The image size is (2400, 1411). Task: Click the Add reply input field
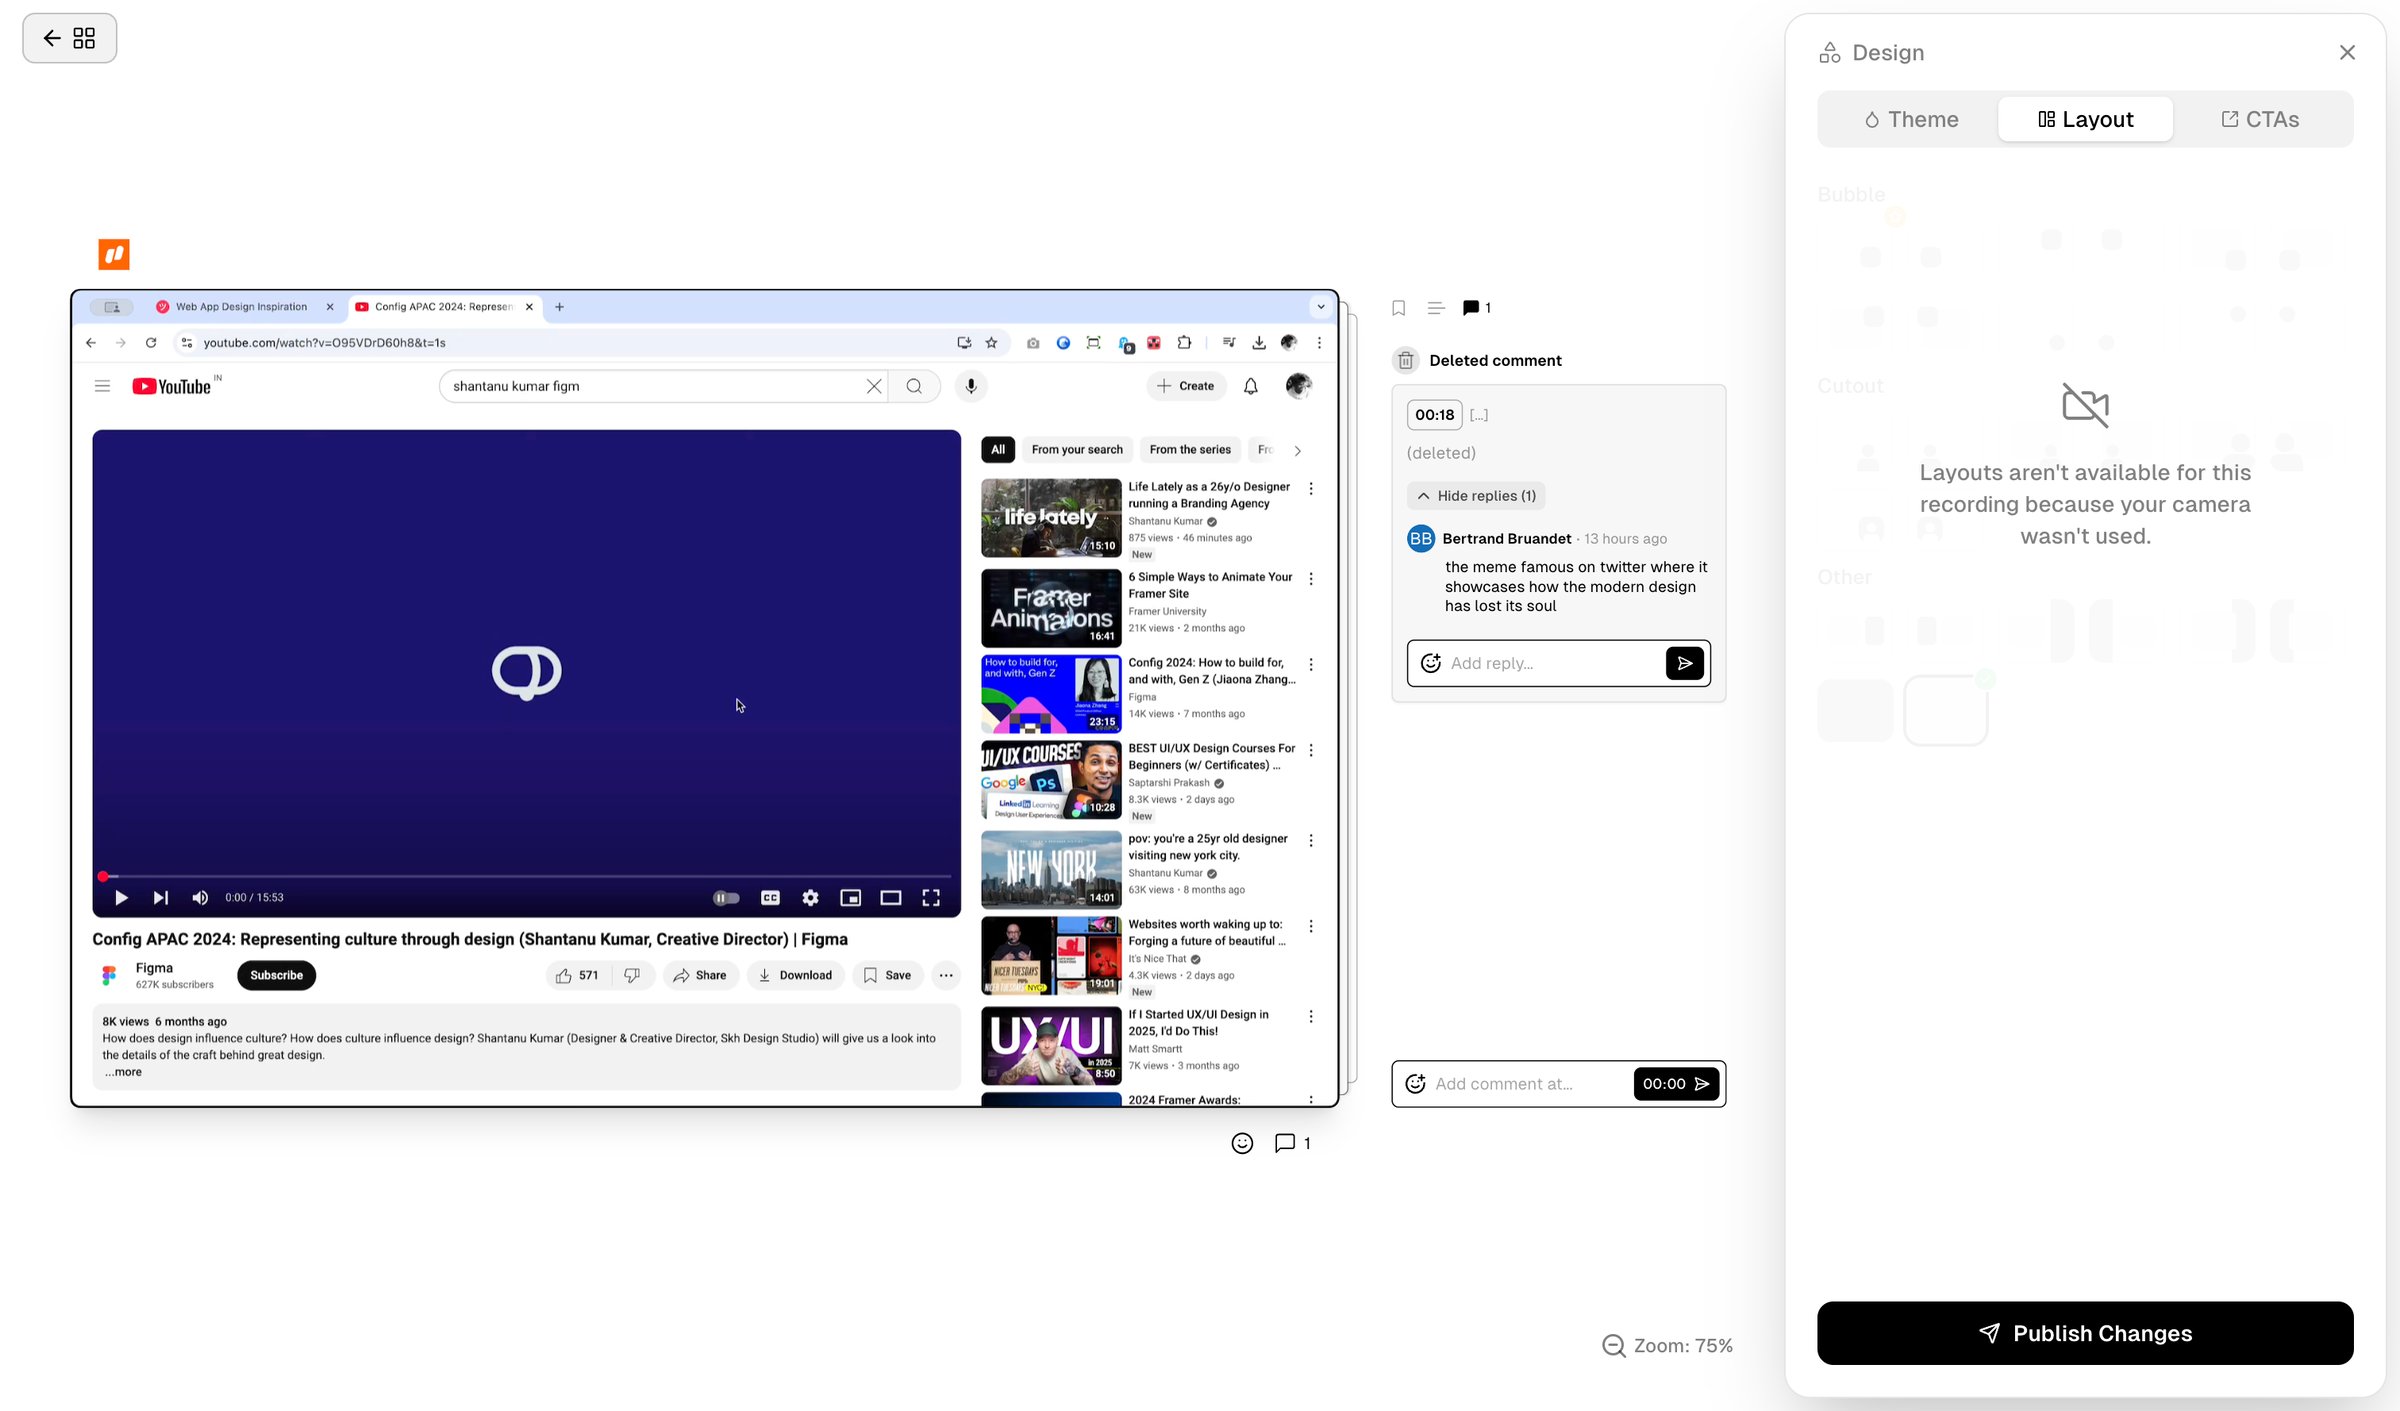pyautogui.click(x=1553, y=663)
